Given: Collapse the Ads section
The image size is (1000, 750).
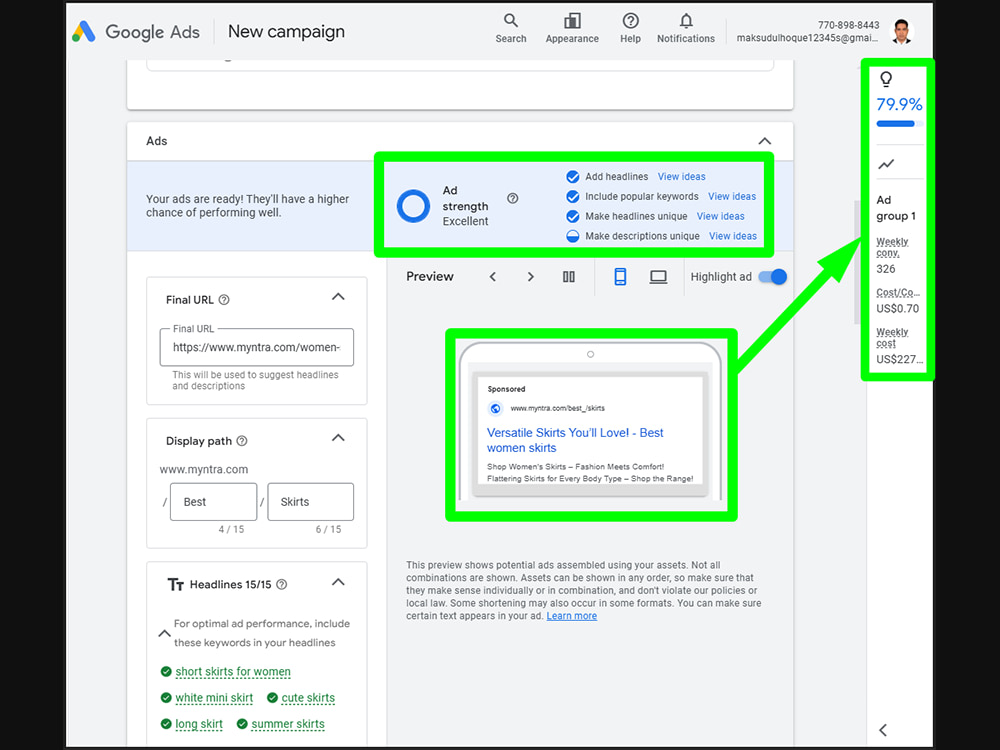Looking at the screenshot, I should point(765,141).
